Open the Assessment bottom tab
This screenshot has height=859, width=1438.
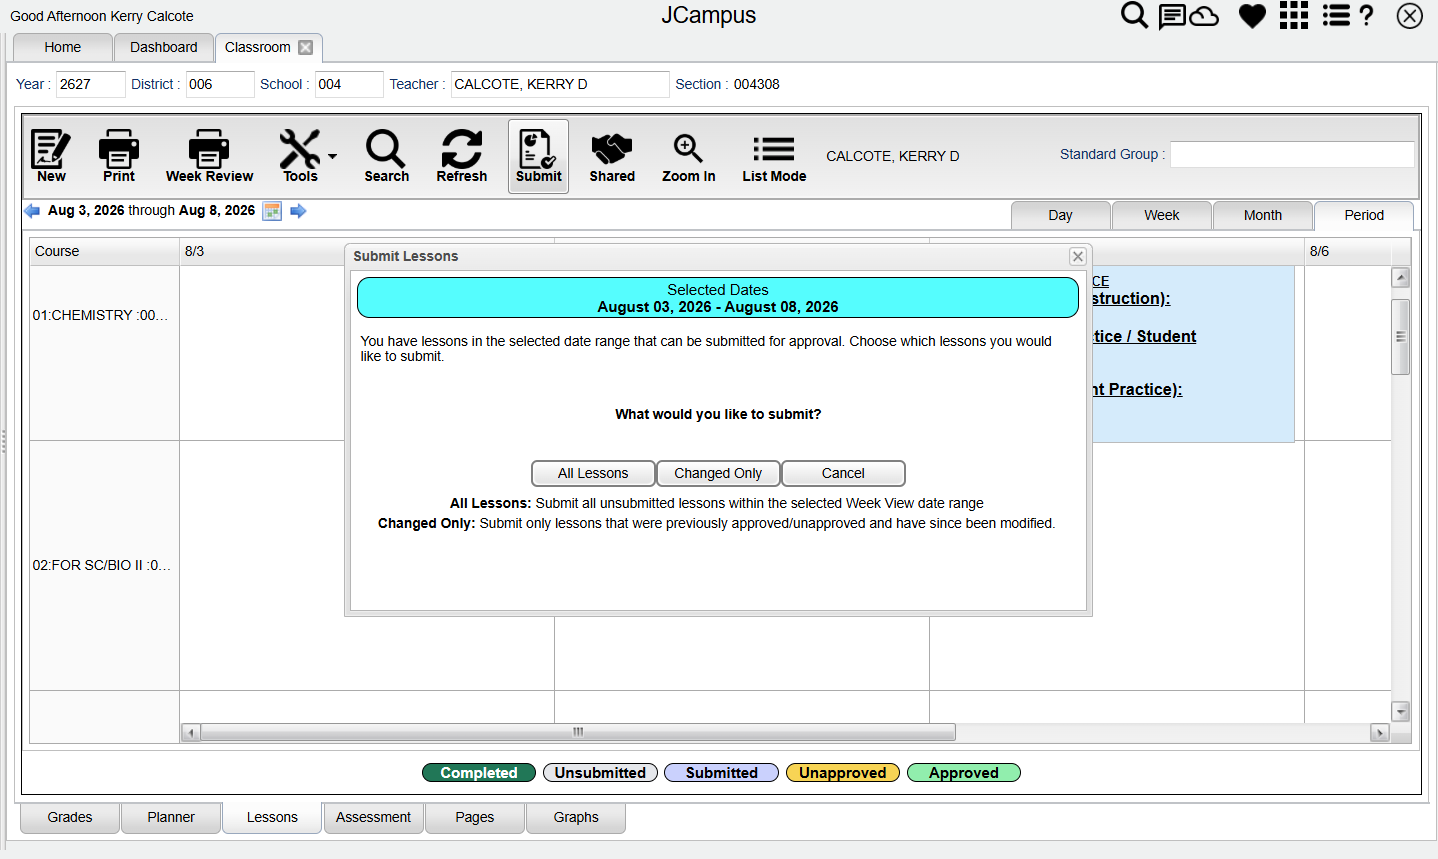(373, 817)
